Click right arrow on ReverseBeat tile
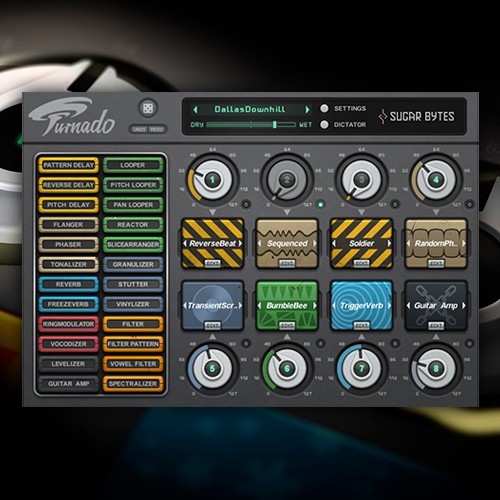The height and width of the screenshot is (500, 500). coord(240,243)
